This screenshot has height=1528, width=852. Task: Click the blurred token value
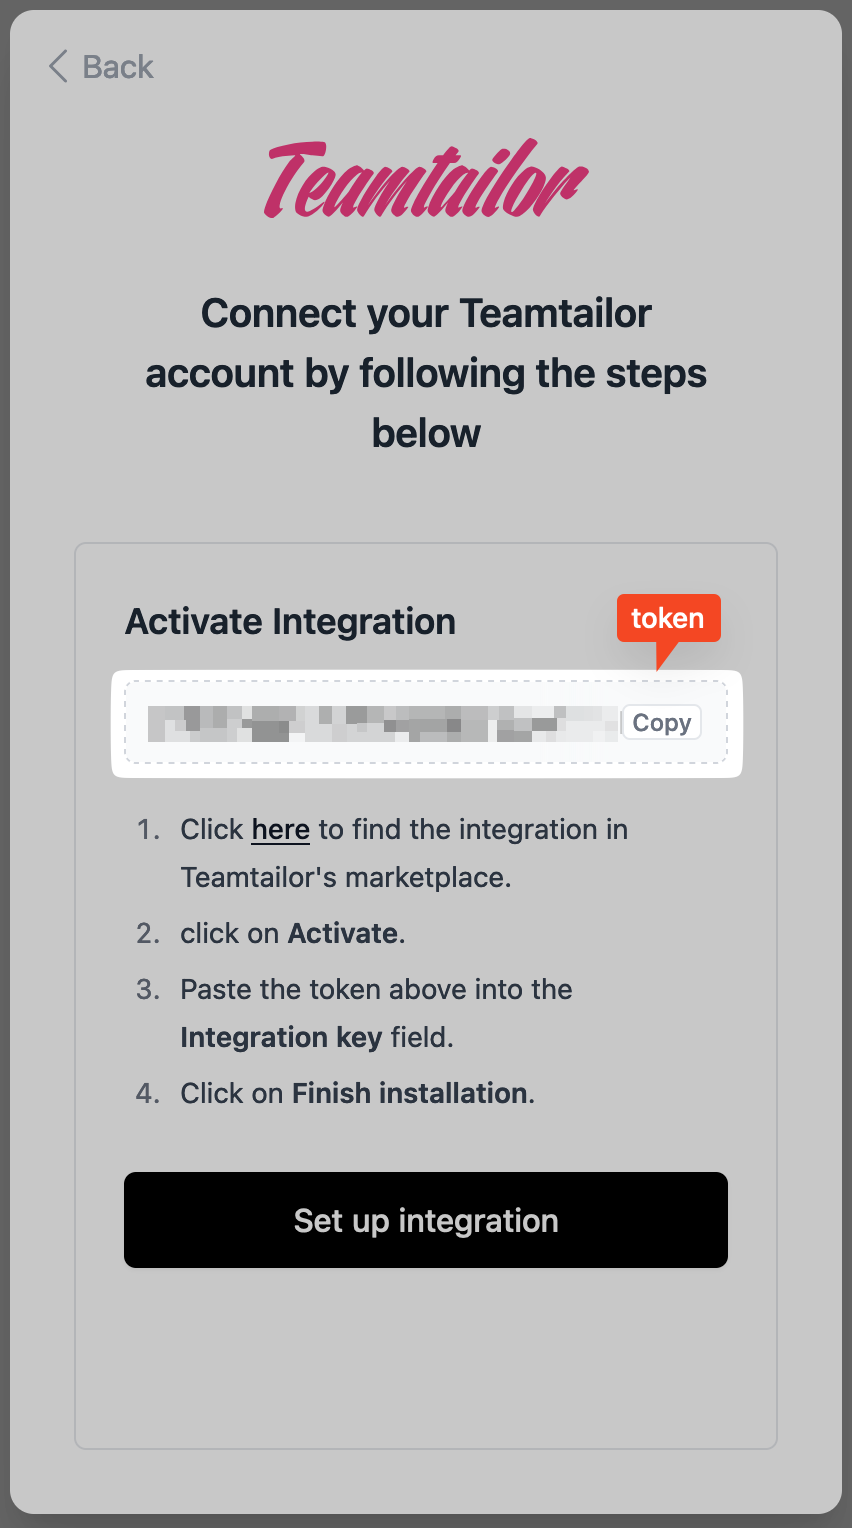coord(383,723)
